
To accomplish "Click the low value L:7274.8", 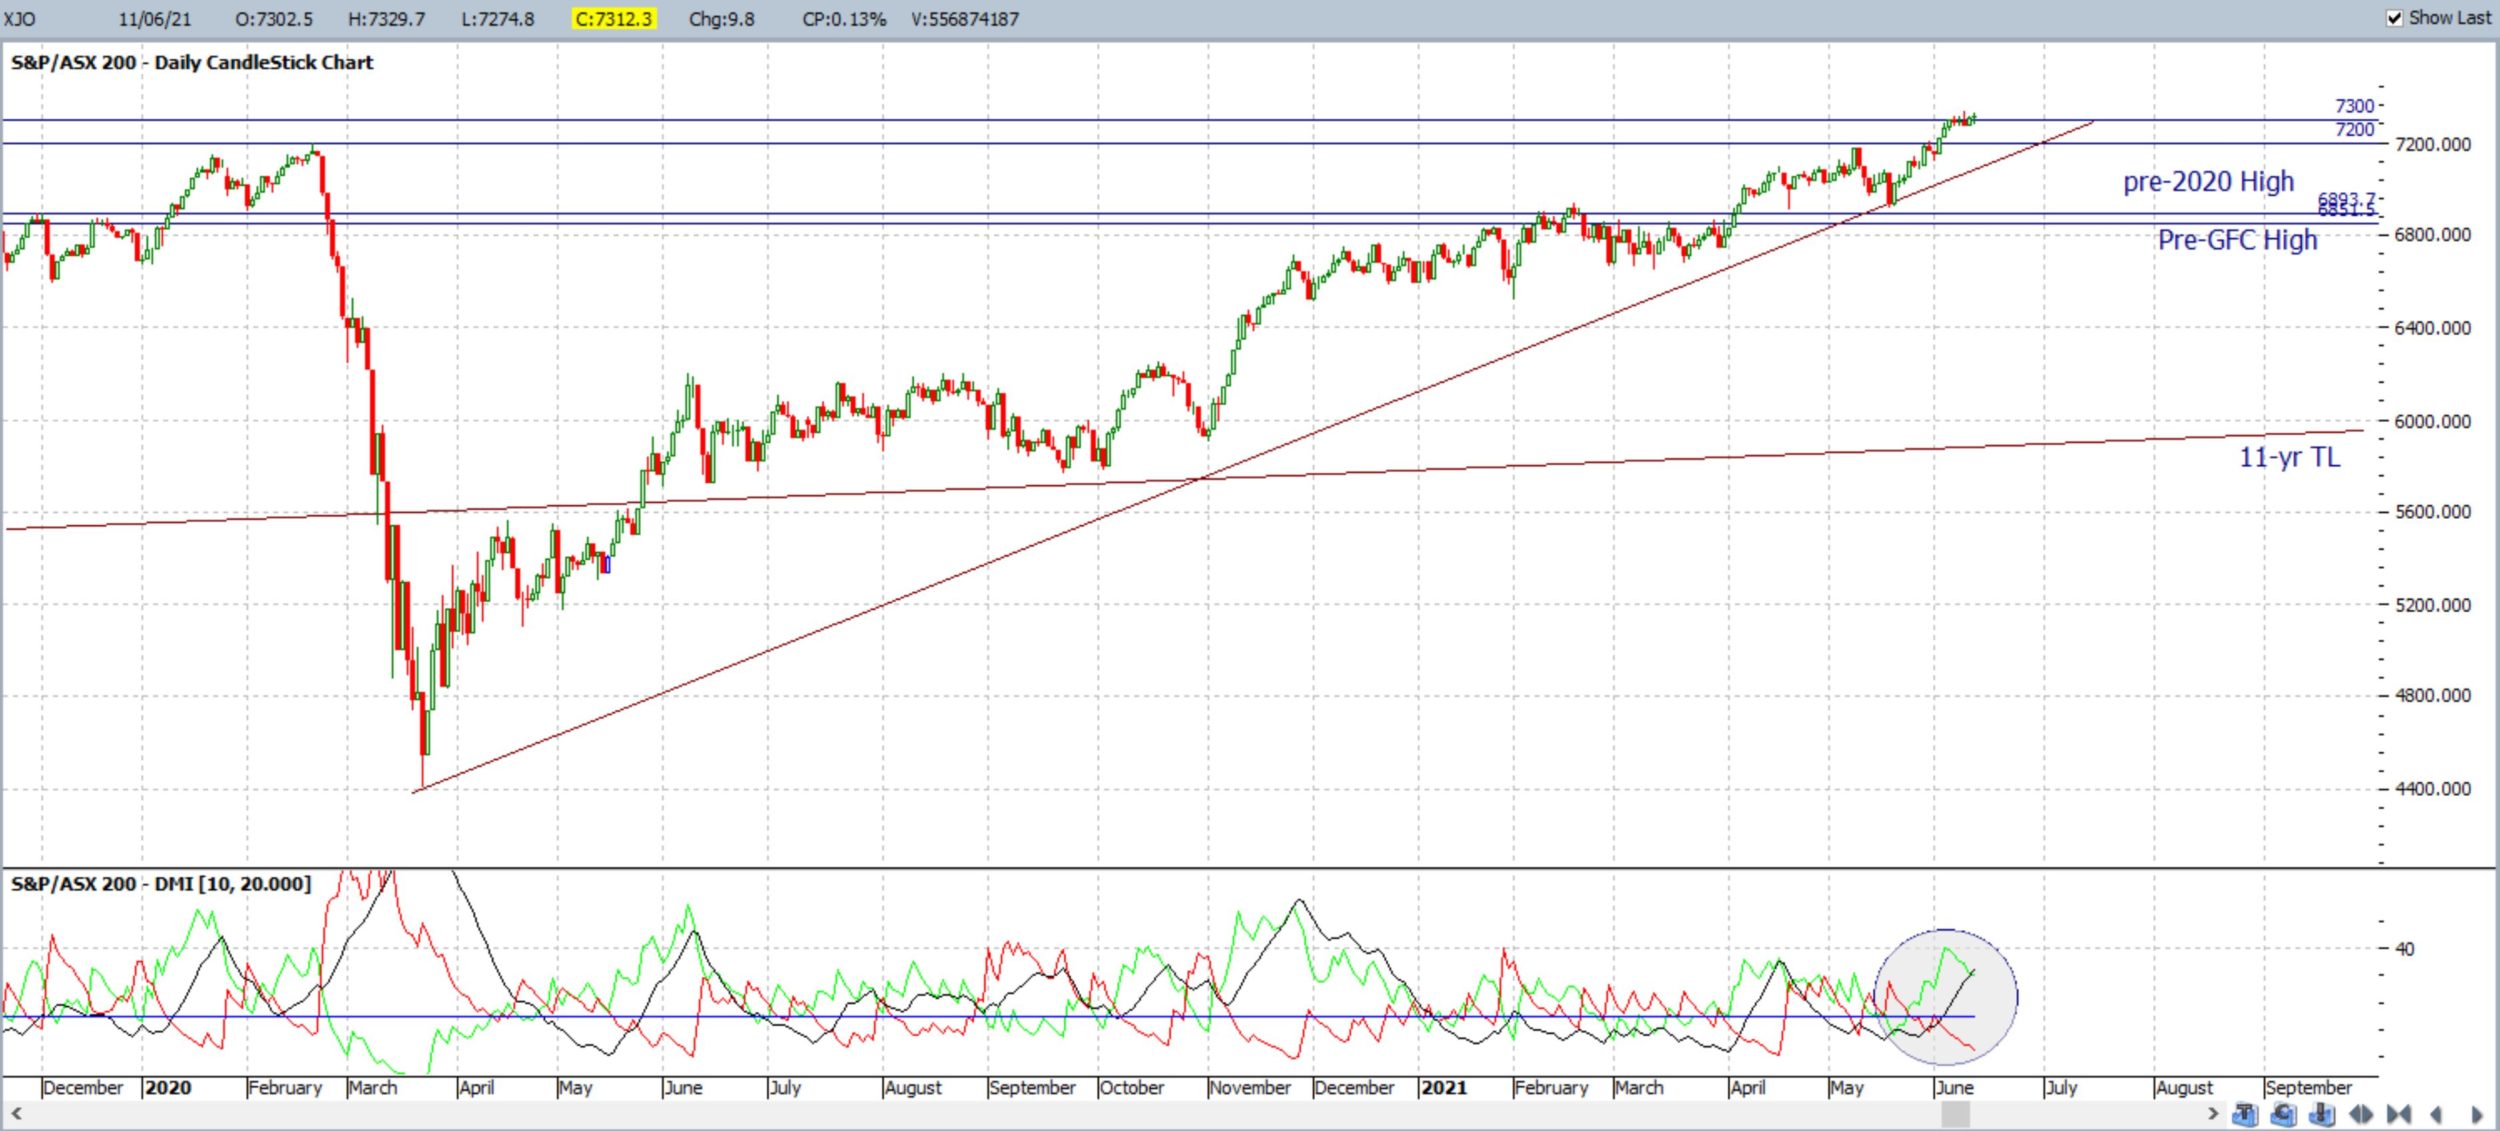I will tap(498, 19).
